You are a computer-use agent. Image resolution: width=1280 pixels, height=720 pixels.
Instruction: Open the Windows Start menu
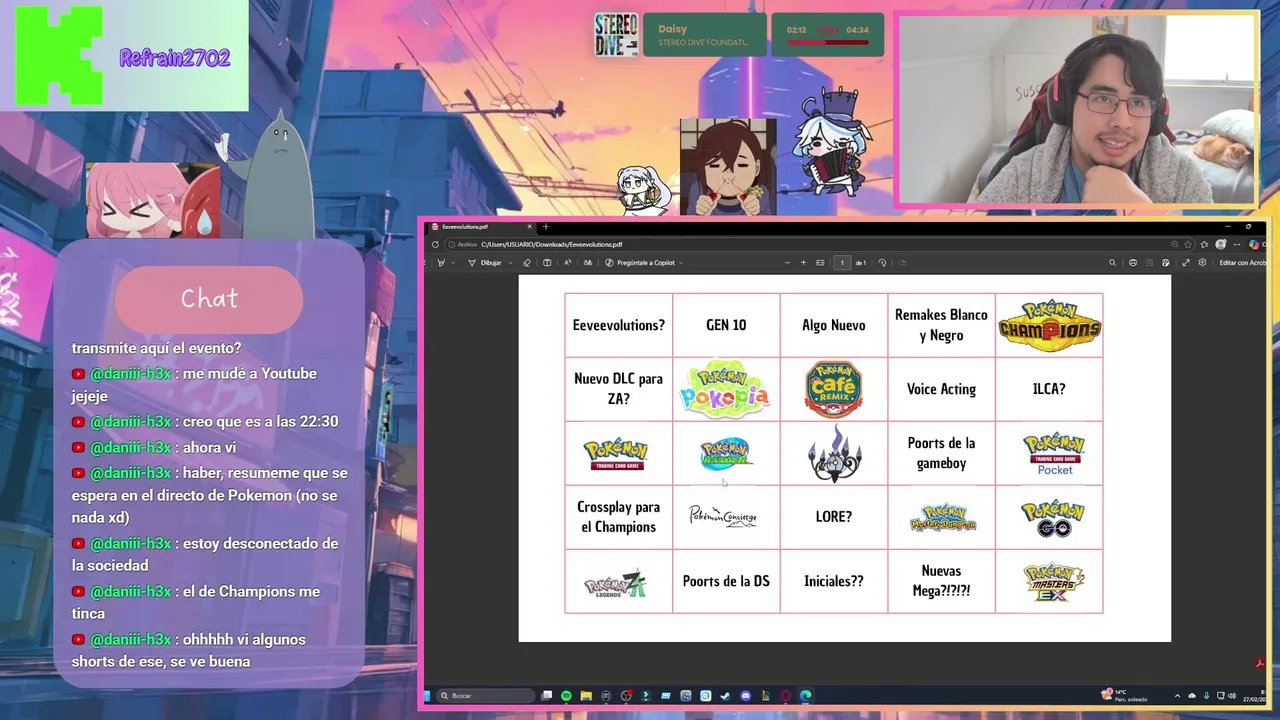(427, 695)
